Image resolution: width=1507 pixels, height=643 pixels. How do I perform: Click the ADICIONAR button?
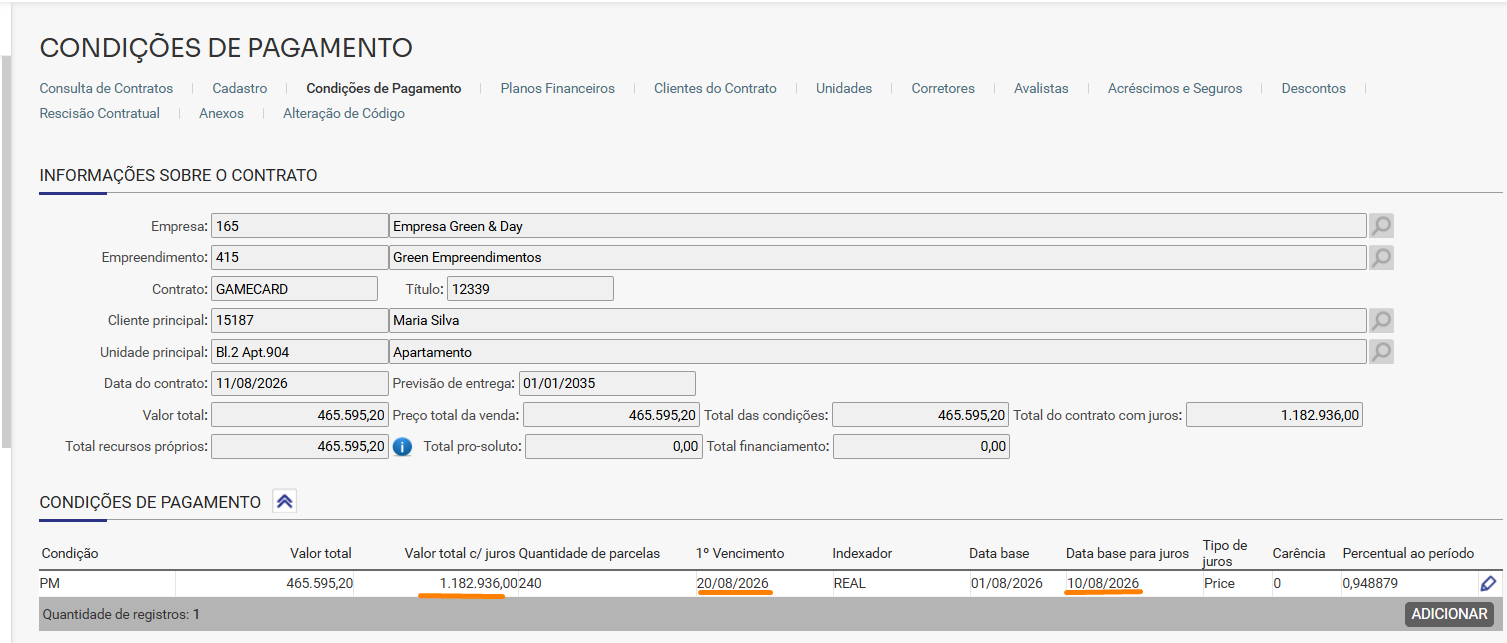click(x=1450, y=614)
